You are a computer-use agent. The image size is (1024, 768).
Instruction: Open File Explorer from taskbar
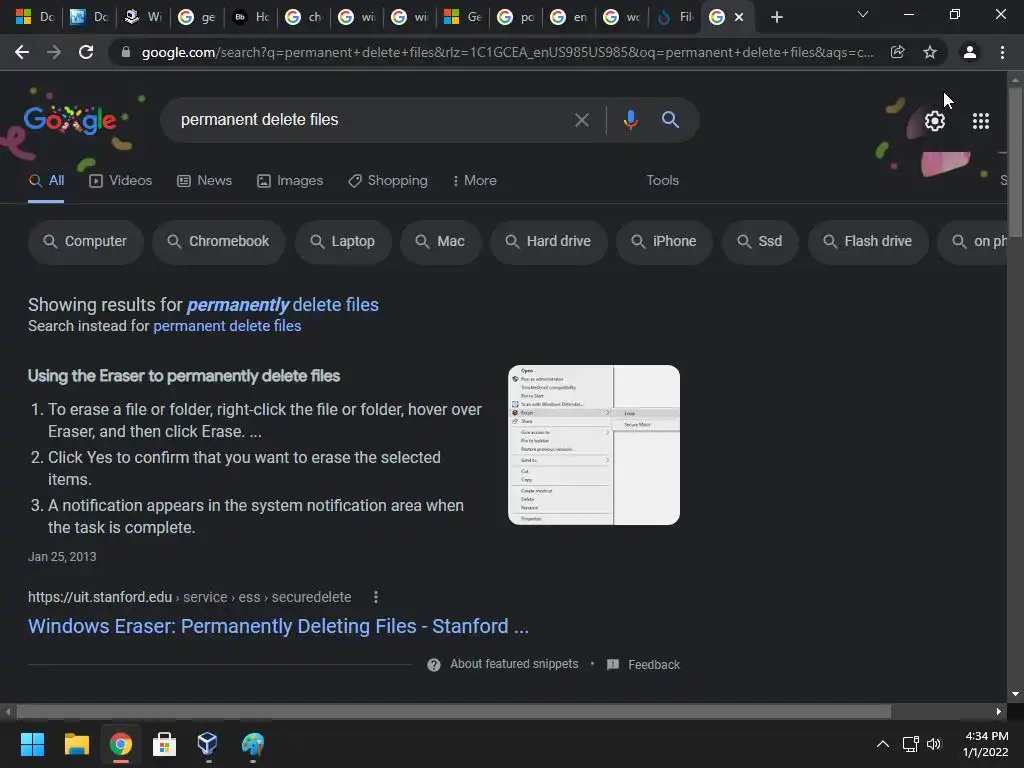[76, 744]
